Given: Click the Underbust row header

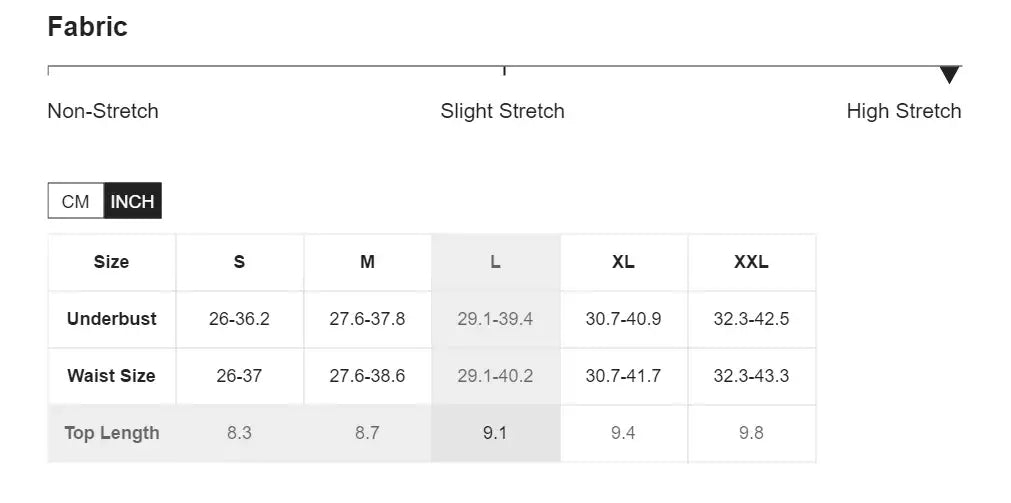Looking at the screenshot, I should tap(111, 319).
